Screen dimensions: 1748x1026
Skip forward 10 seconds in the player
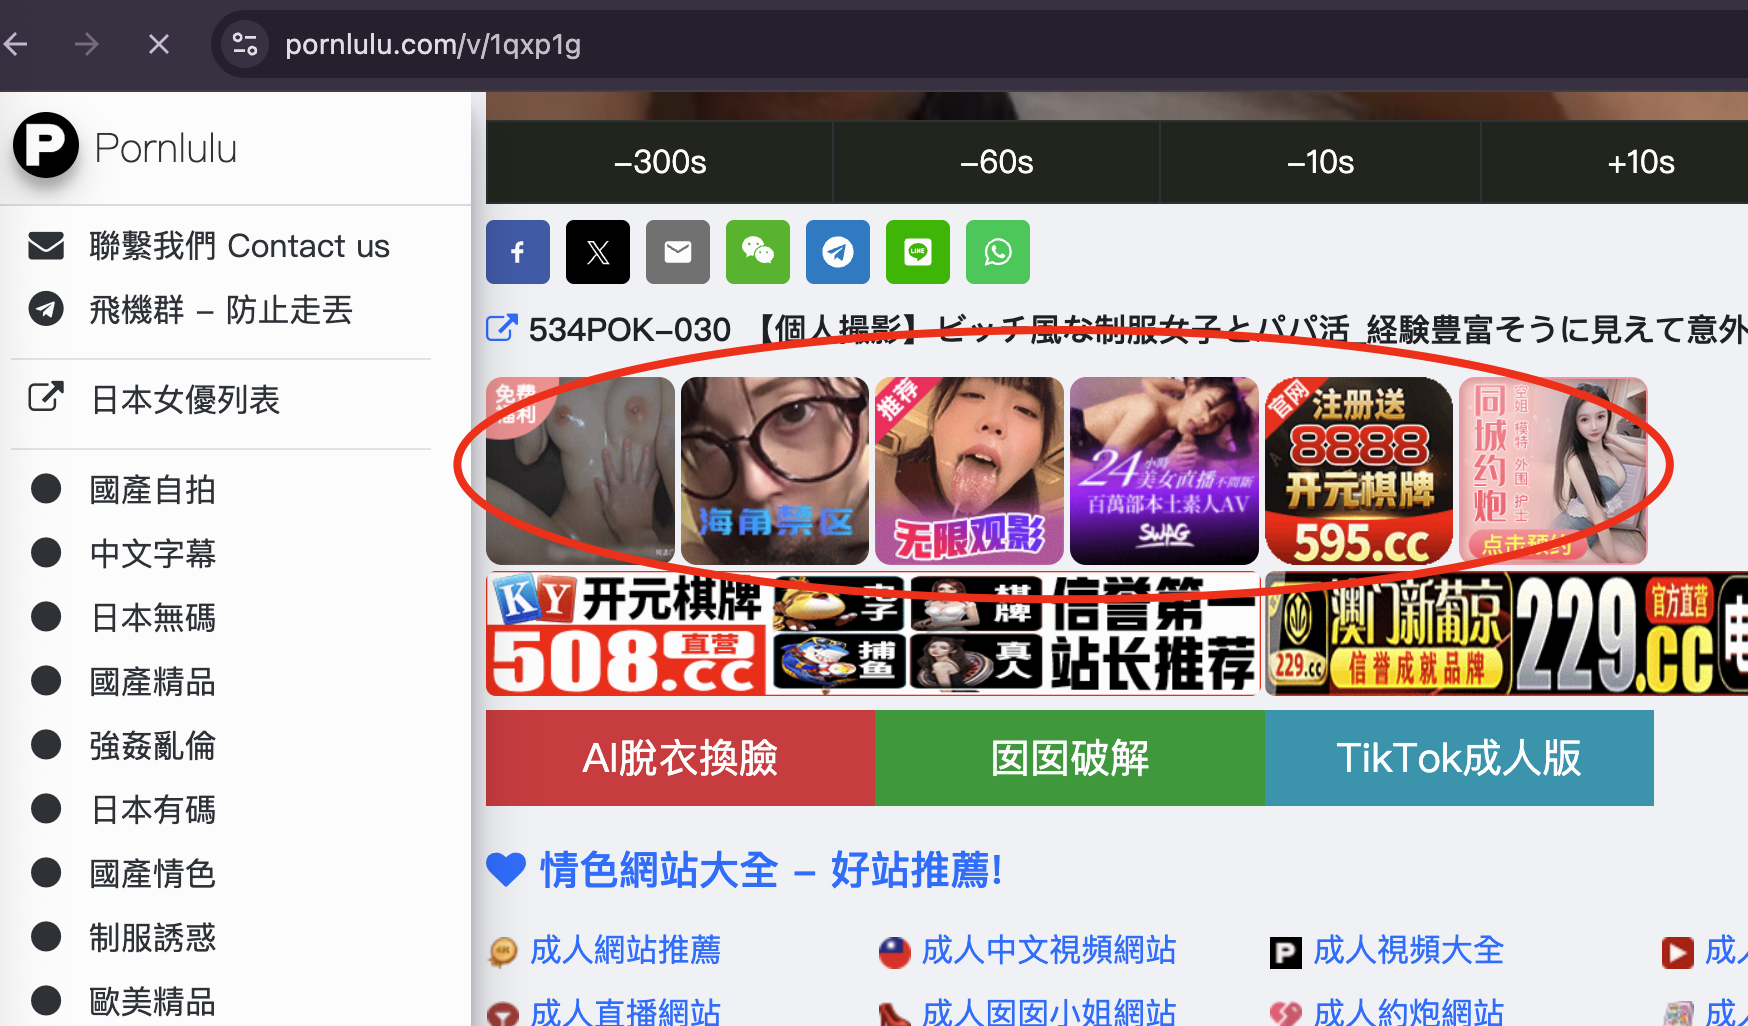[x=1640, y=162]
